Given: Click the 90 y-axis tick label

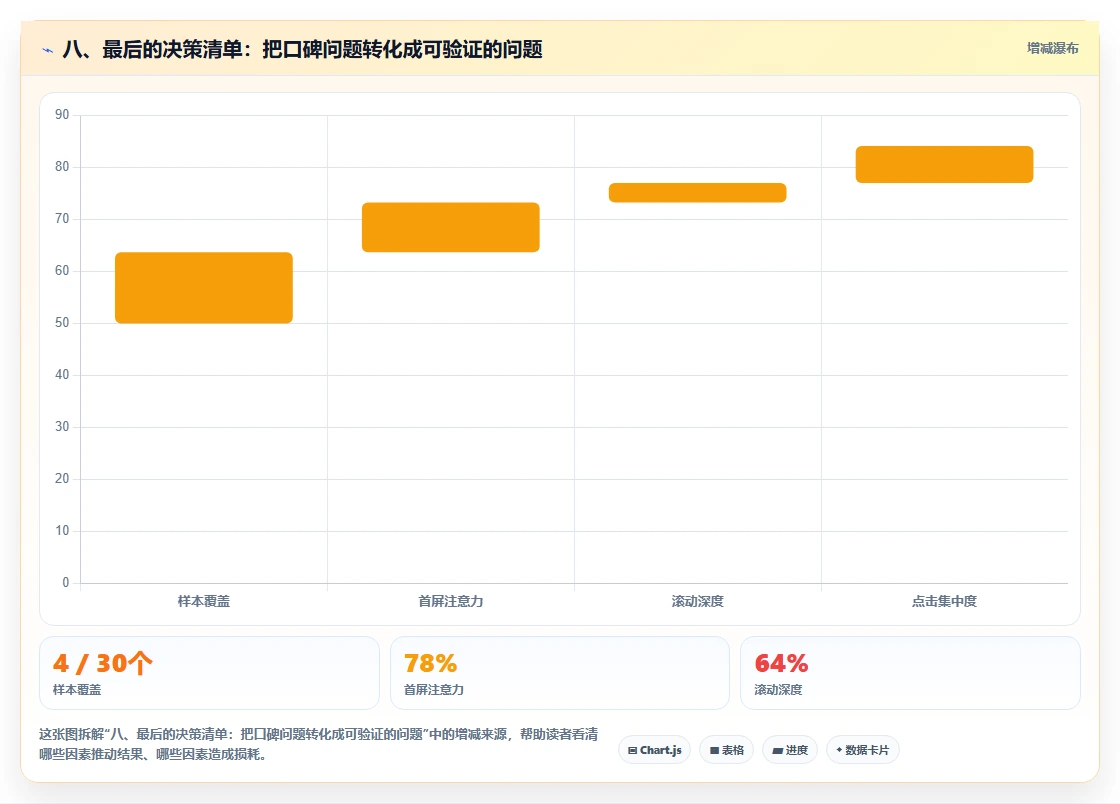Looking at the screenshot, I should [62, 114].
